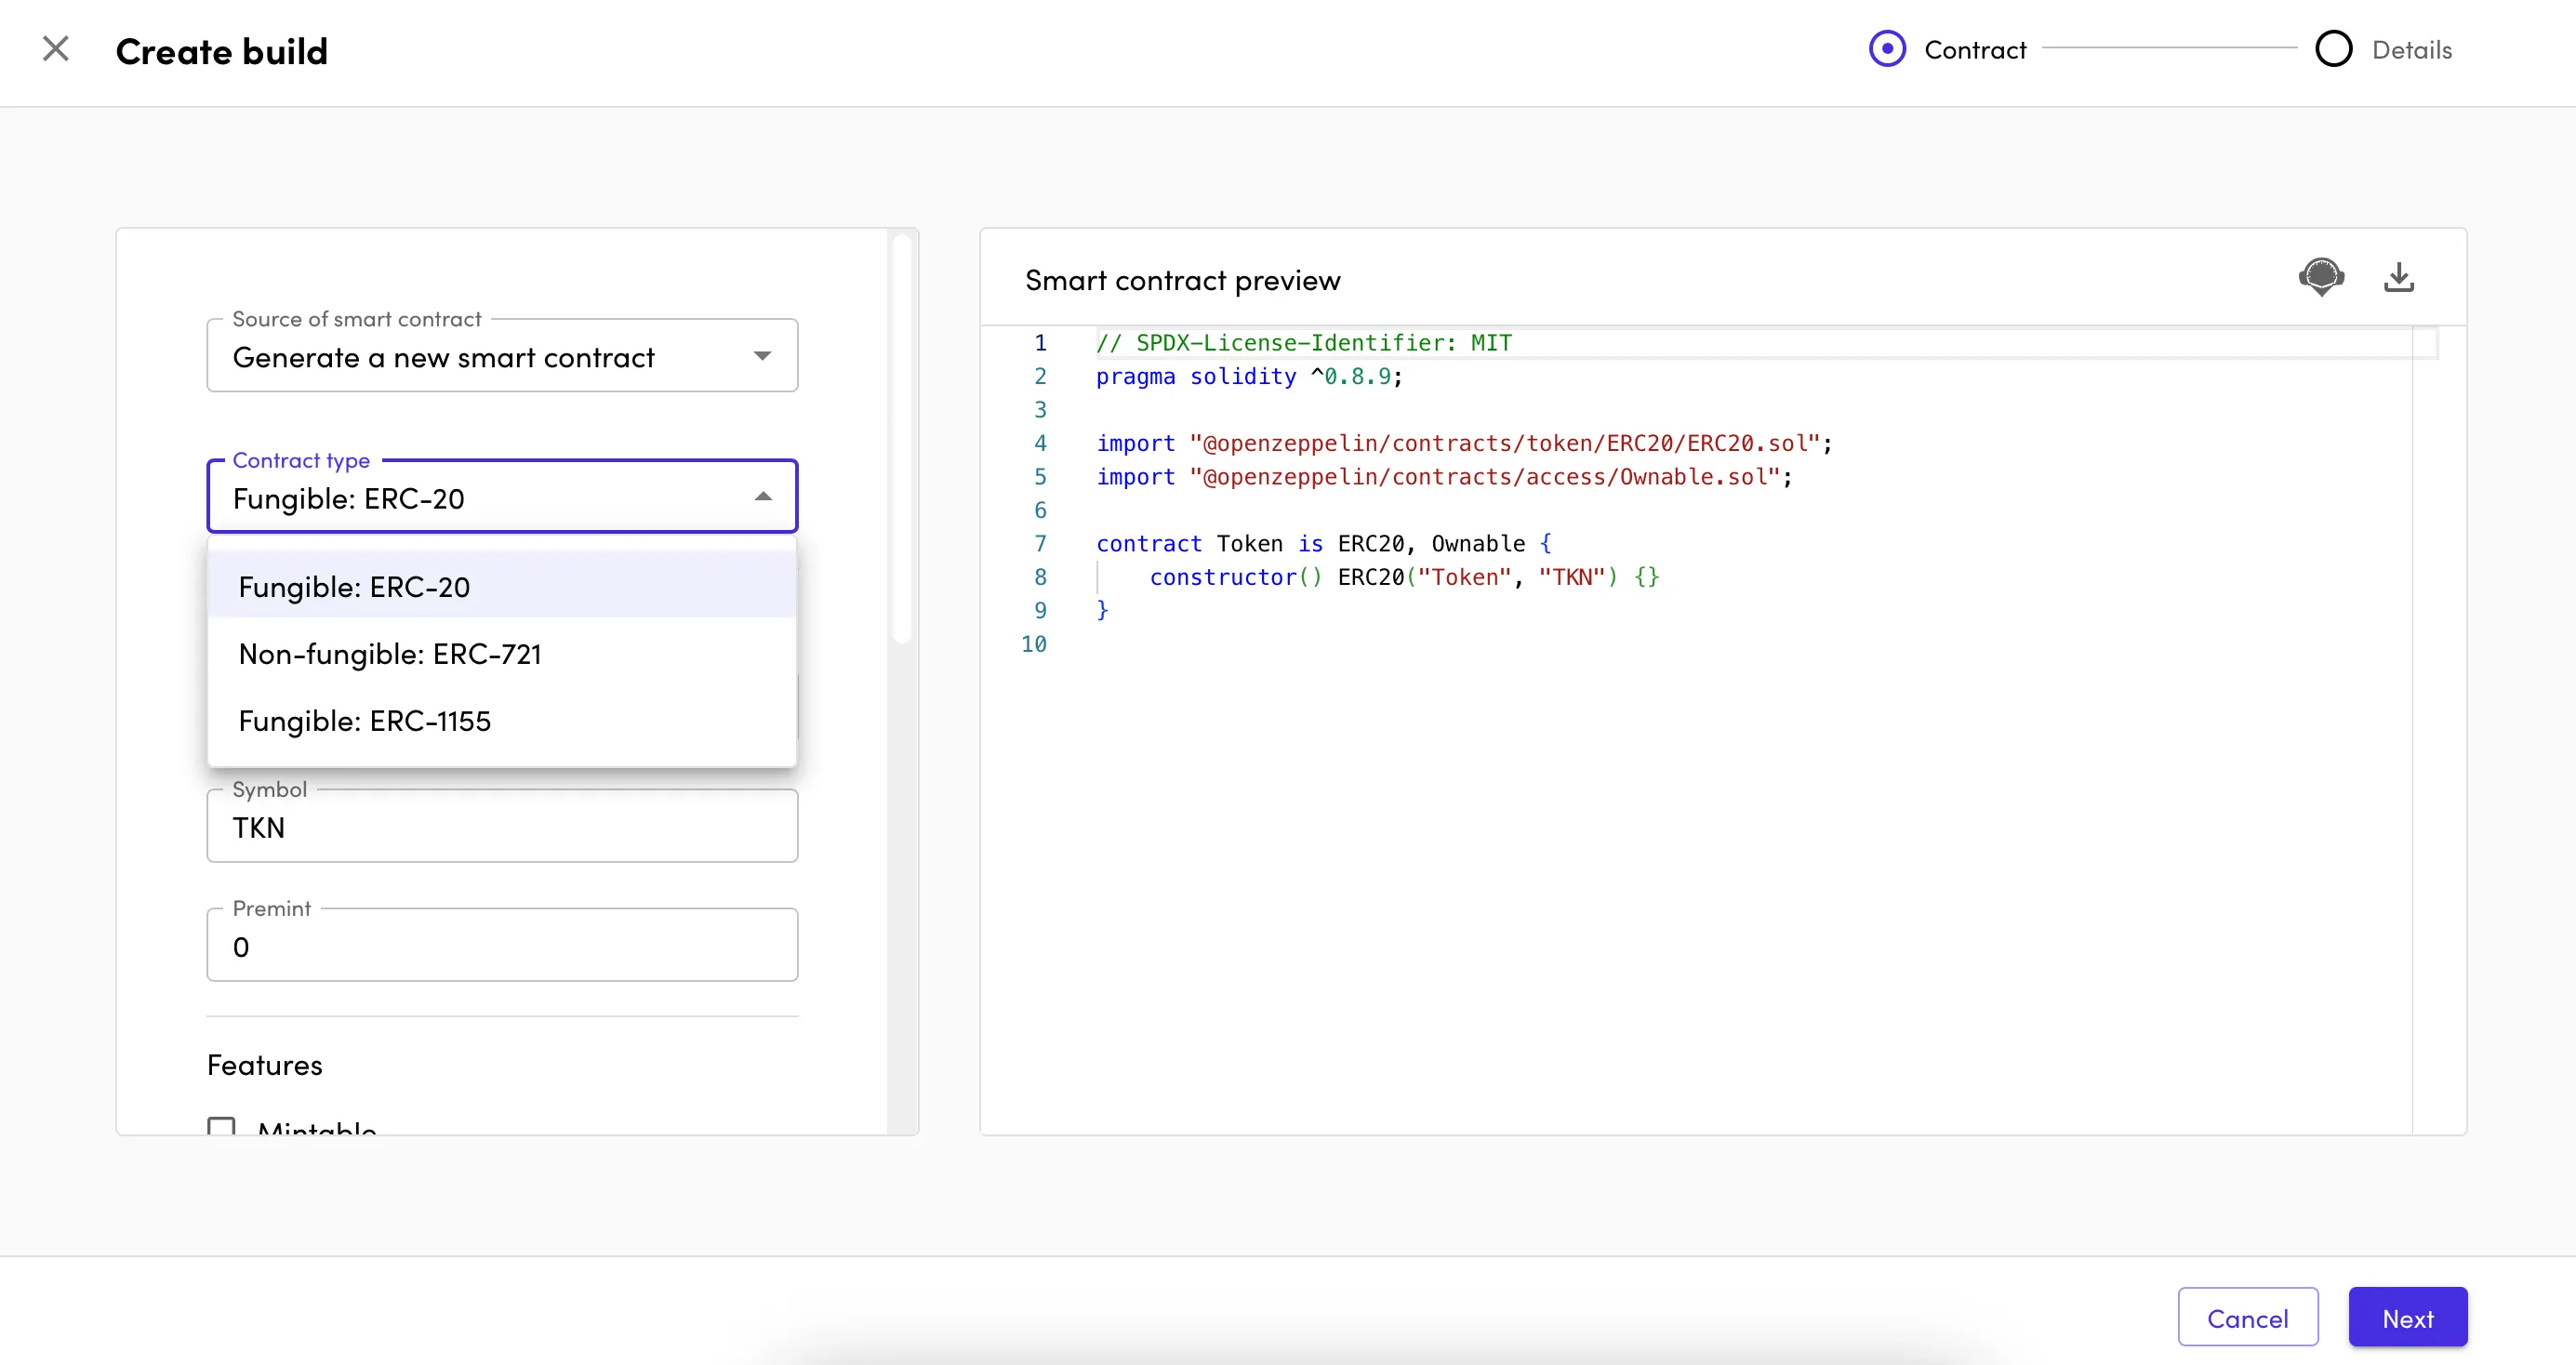The height and width of the screenshot is (1365, 2576).
Task: Click the support assistant headset icon
Action: coord(2322,277)
